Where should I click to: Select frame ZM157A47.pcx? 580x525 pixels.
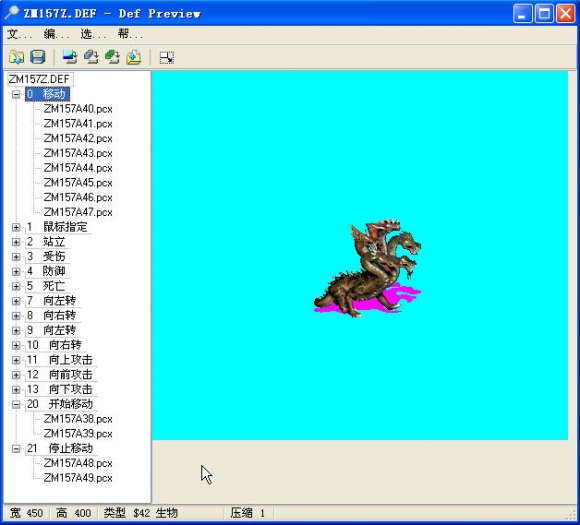point(78,212)
